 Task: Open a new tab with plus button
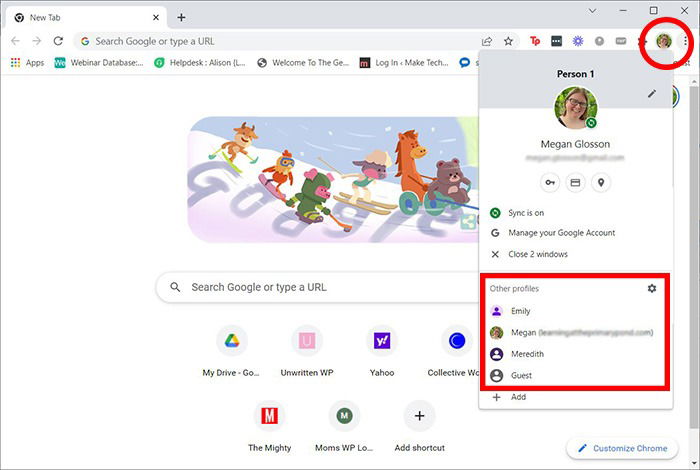tap(181, 17)
